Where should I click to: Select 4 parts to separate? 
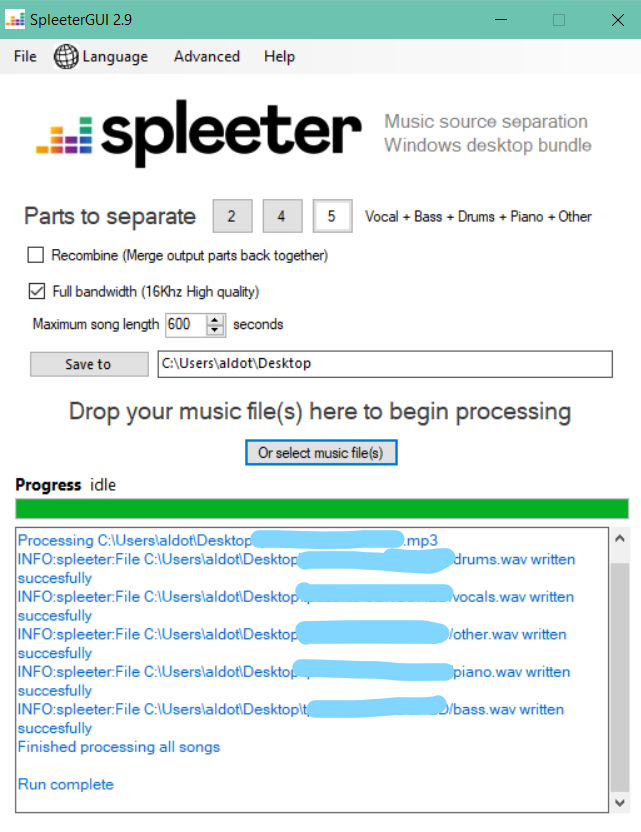click(x=282, y=216)
